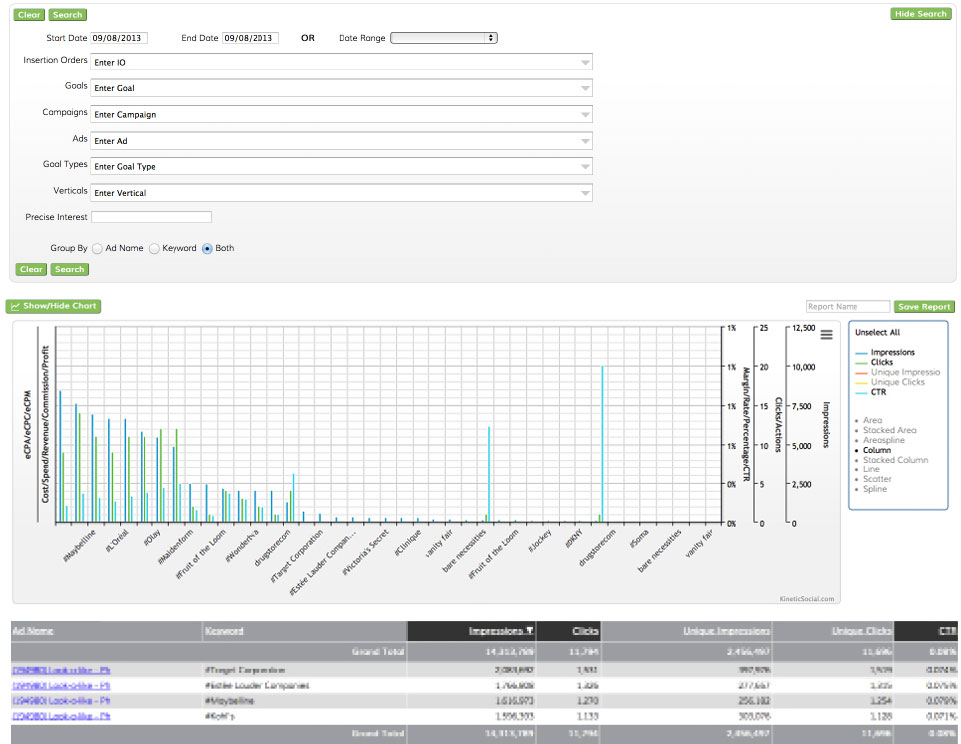Select the Column chart type
The height and width of the screenshot is (744, 961).
point(876,450)
